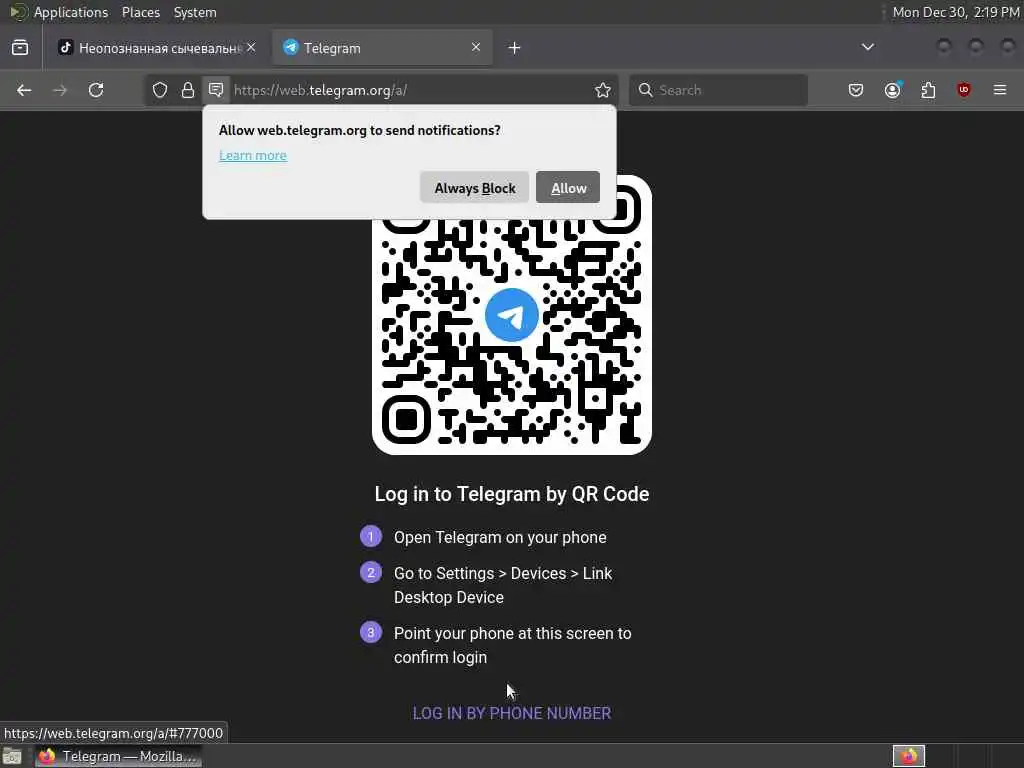Close the TikTok tab
Image resolution: width=1024 pixels, height=768 pixels.
[x=251, y=48]
